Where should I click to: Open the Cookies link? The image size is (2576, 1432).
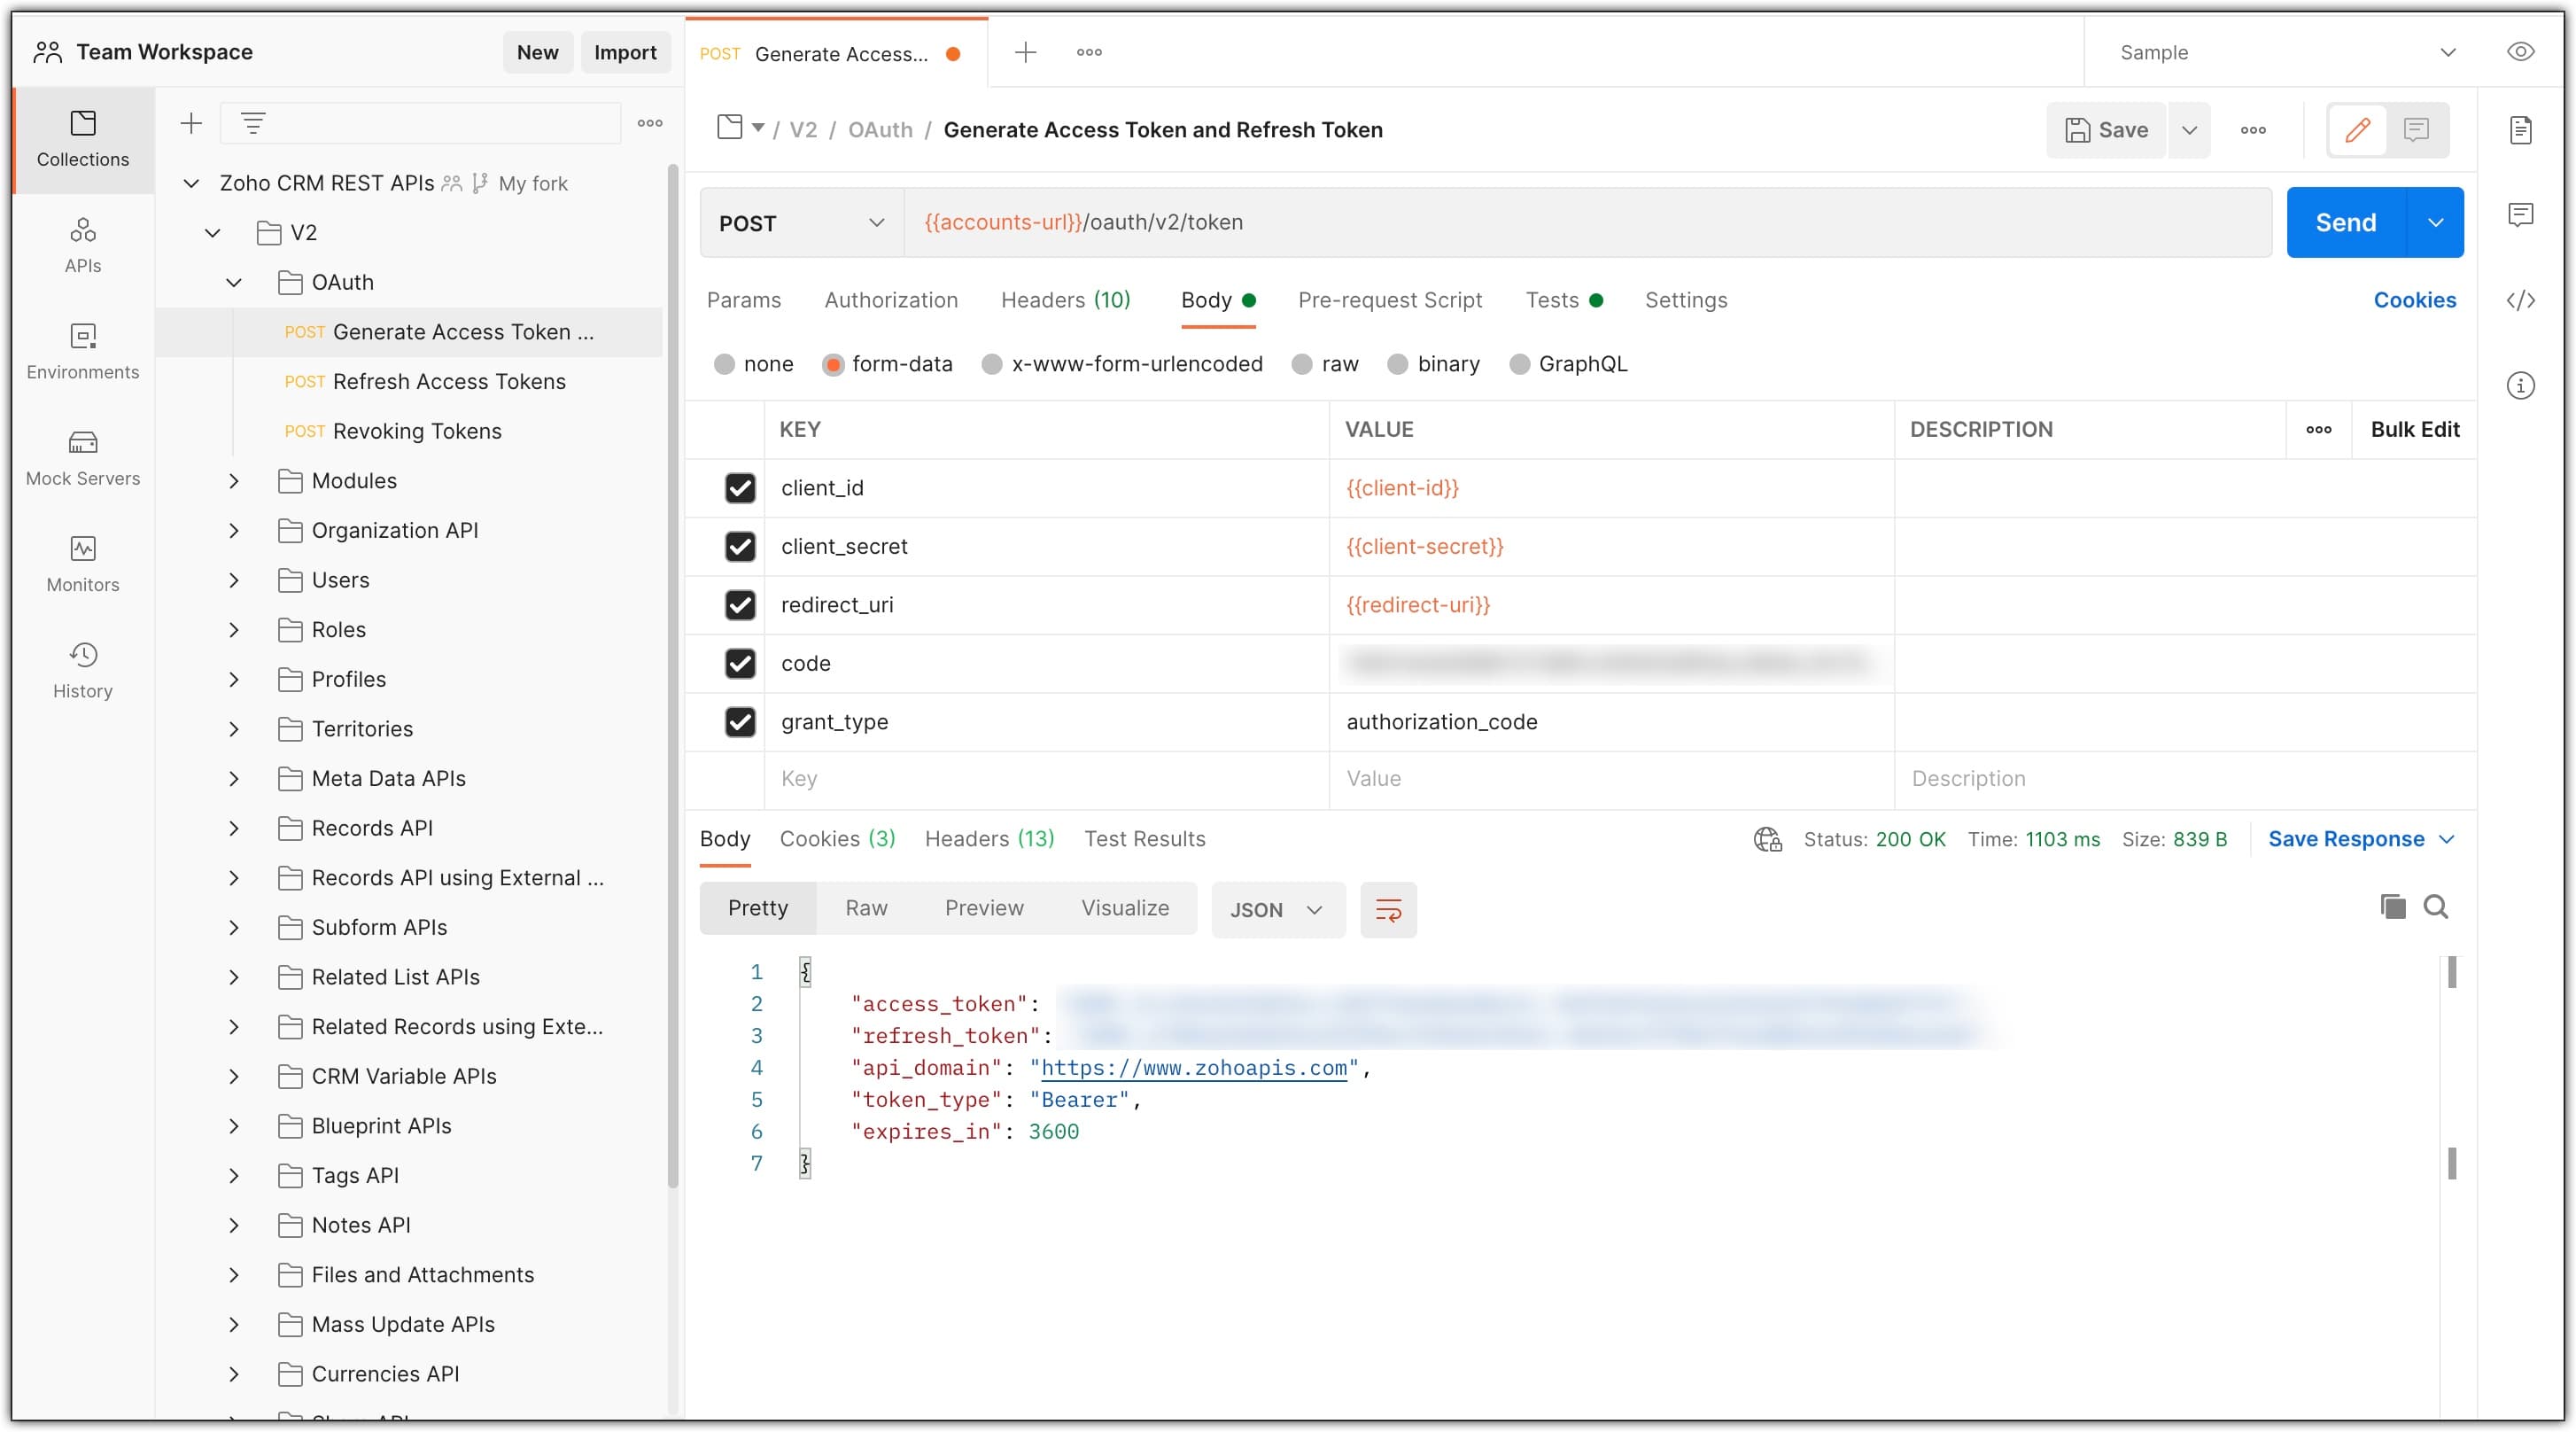click(x=2414, y=300)
